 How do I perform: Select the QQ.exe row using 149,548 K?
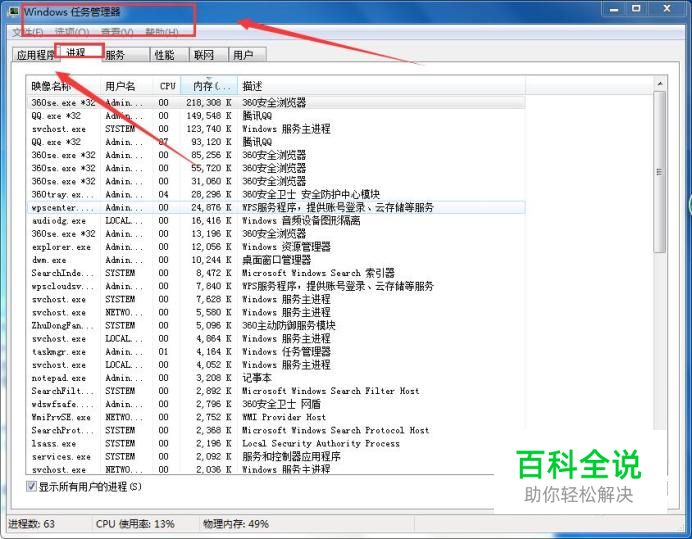pyautogui.click(x=276, y=116)
